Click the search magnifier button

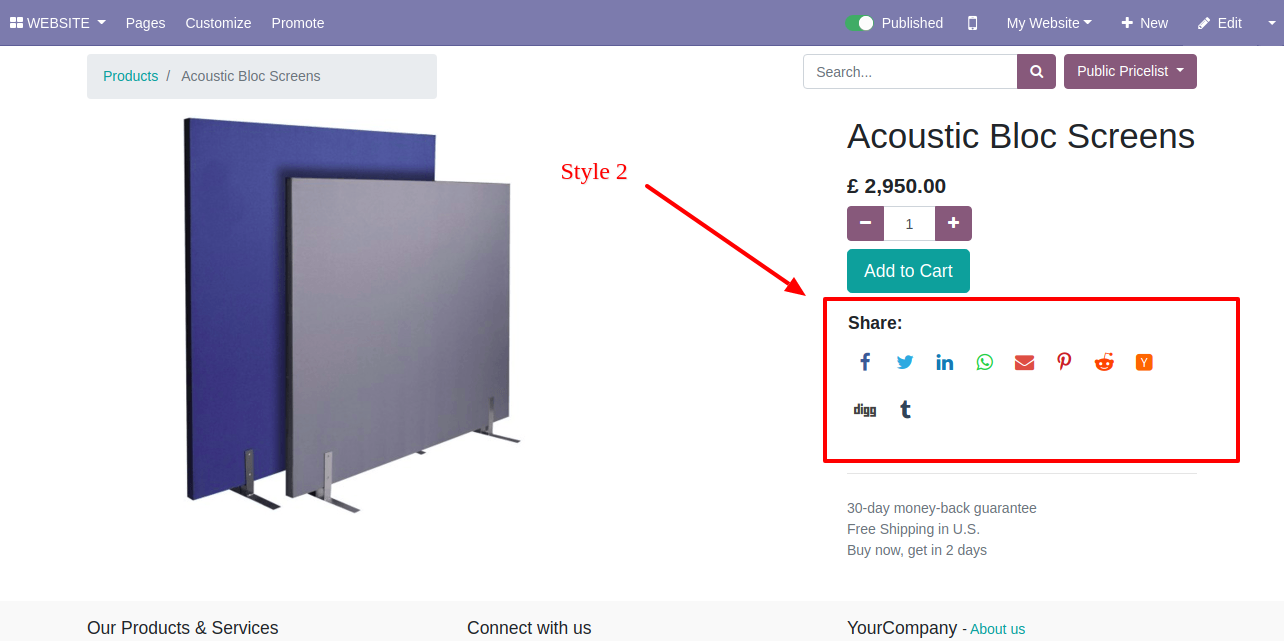[1037, 72]
